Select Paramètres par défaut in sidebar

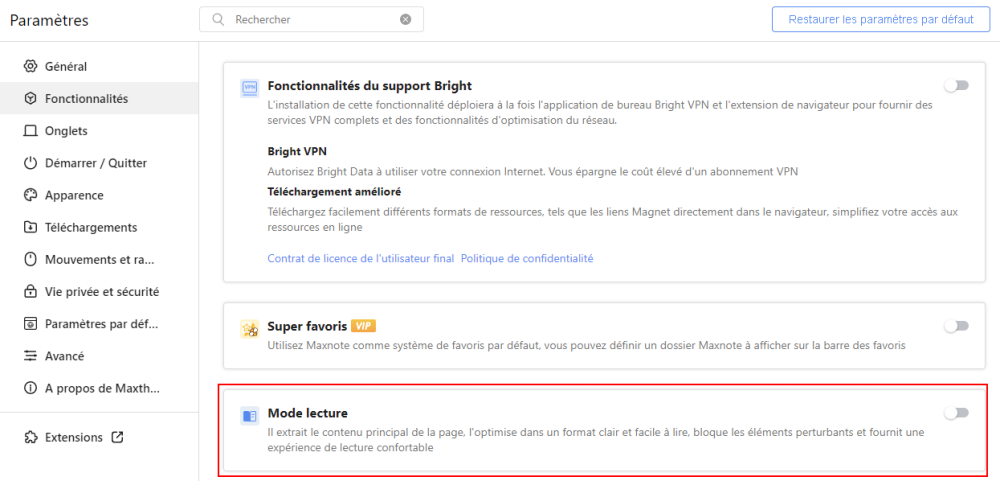[101, 324]
